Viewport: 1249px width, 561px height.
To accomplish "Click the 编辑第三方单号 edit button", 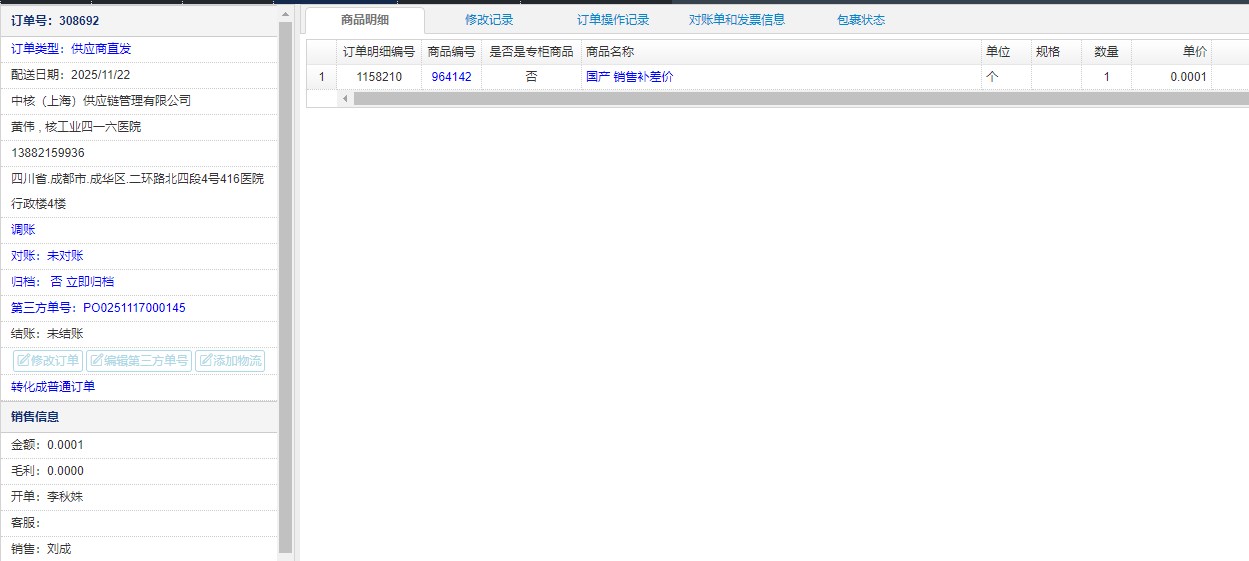I will (139, 361).
